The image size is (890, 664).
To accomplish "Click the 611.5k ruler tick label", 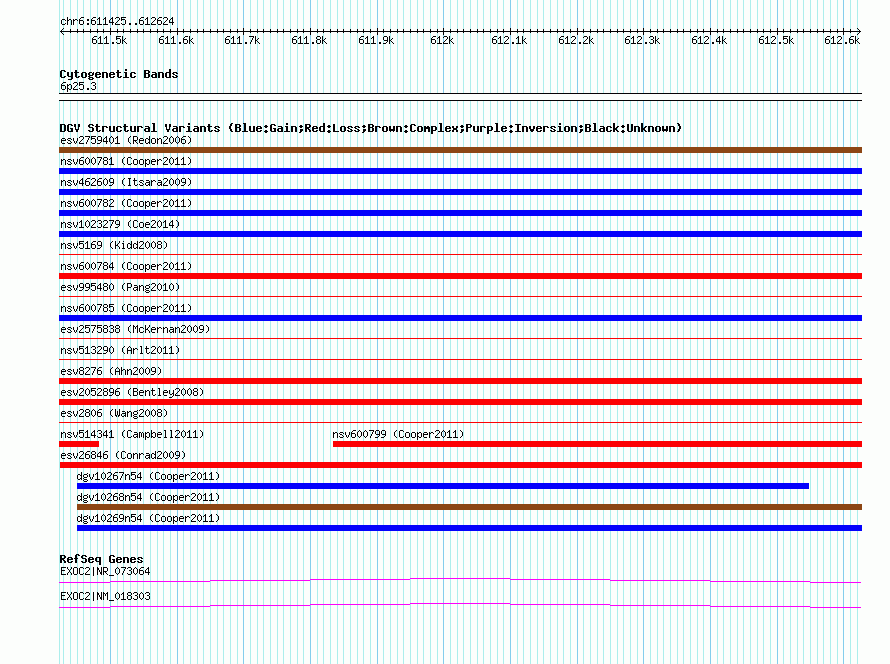I will [109, 40].
